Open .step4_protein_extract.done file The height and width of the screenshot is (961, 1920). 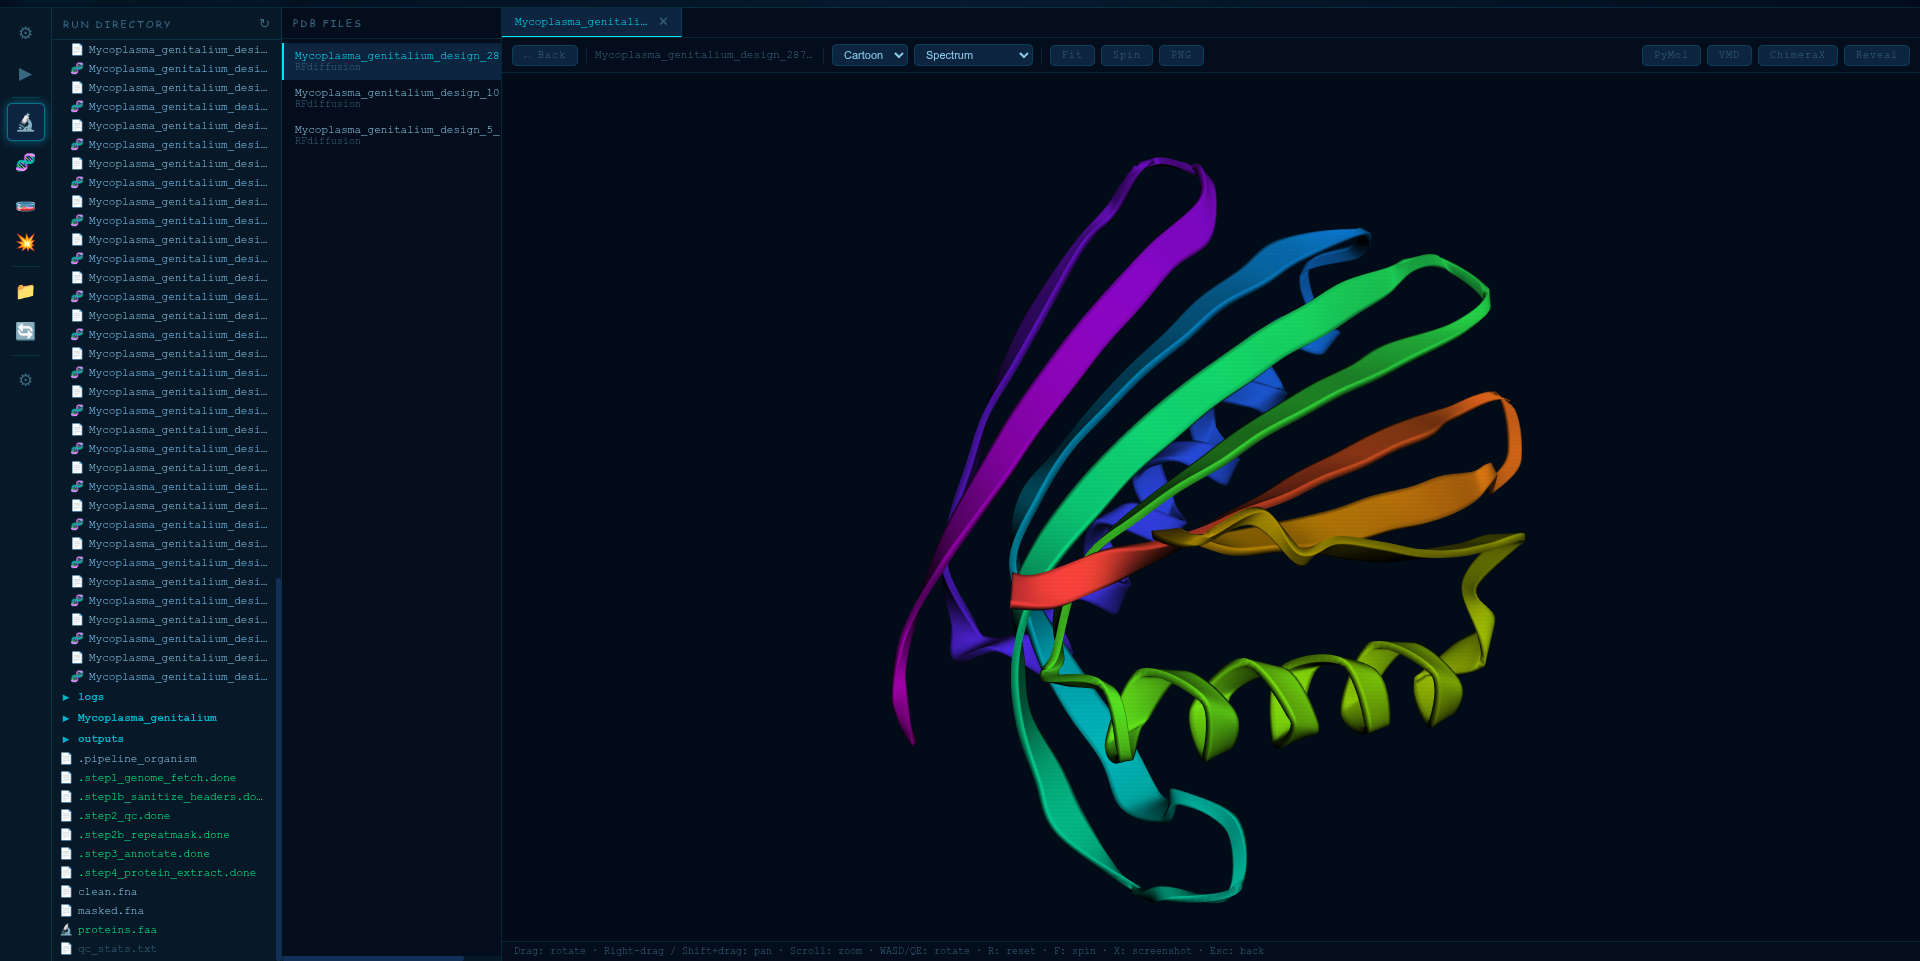pos(167,873)
